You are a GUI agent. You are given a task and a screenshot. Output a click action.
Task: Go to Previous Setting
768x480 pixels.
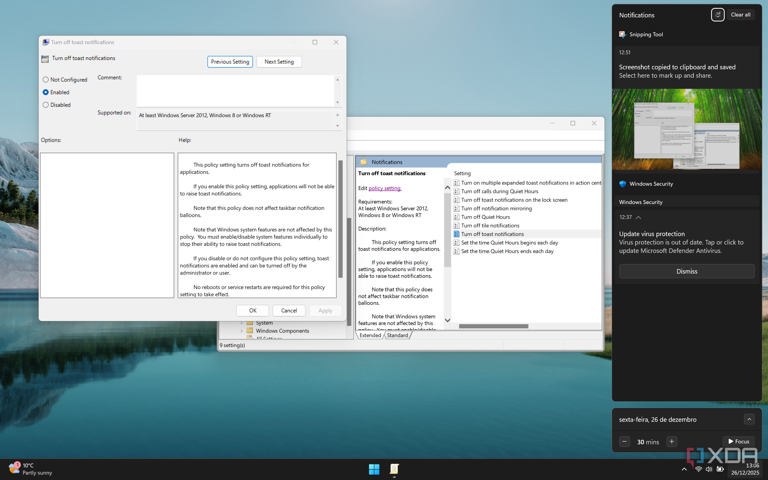point(230,62)
